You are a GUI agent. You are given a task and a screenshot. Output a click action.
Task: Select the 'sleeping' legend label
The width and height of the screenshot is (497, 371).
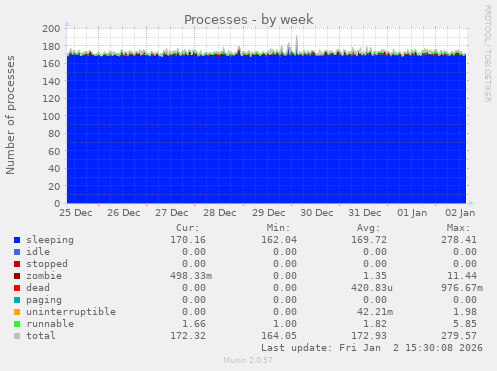coord(50,240)
